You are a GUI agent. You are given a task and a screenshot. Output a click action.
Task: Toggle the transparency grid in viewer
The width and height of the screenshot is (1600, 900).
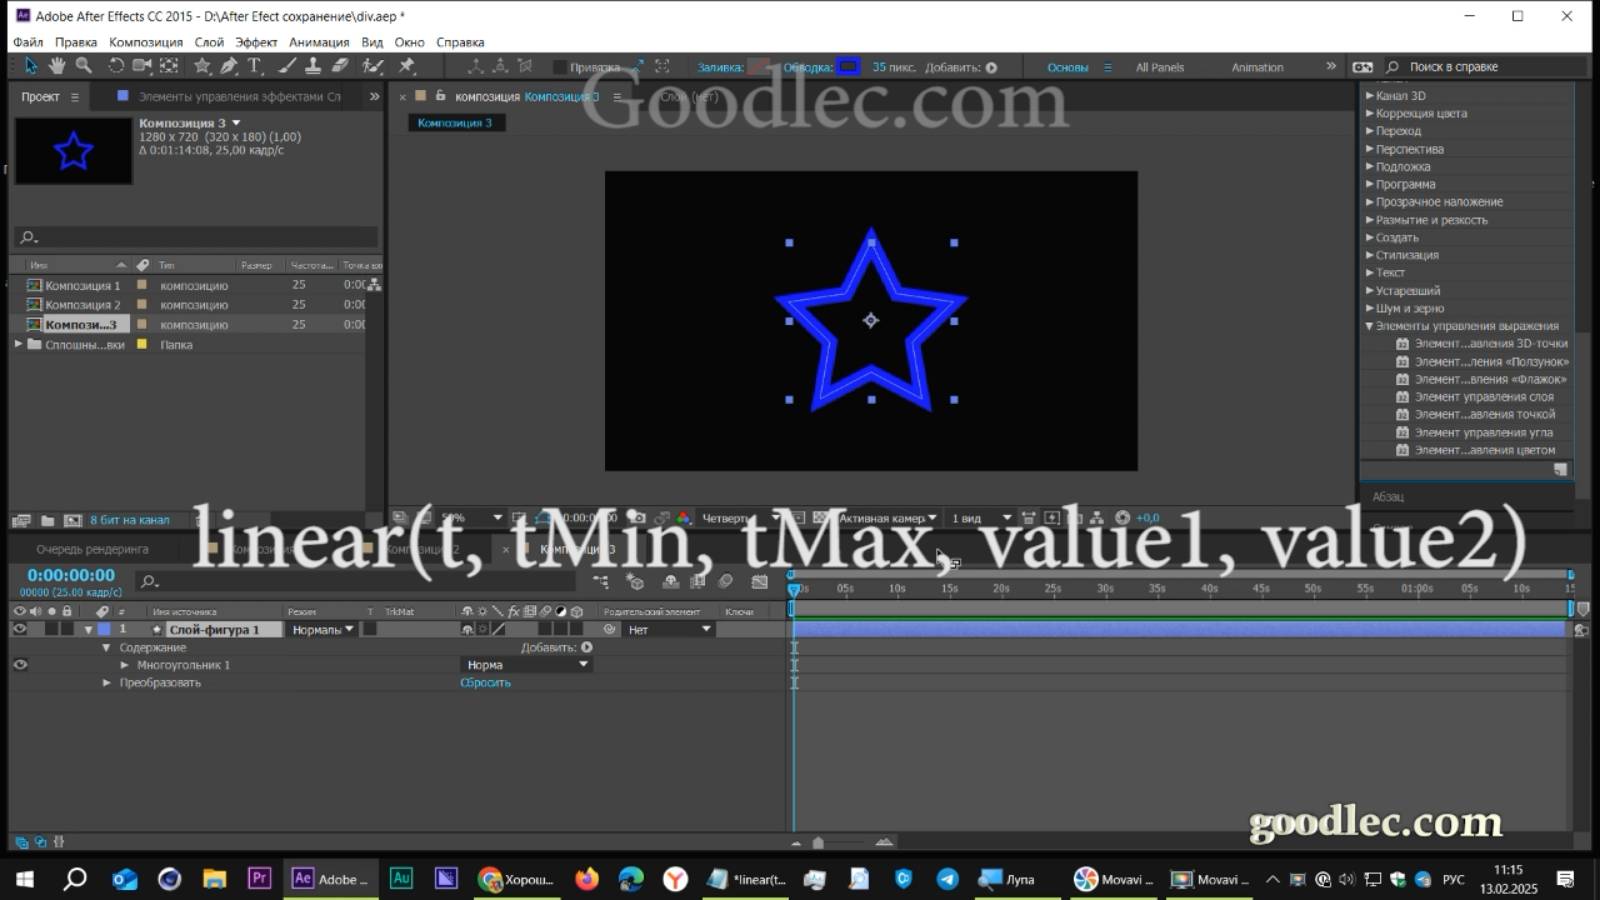click(x=820, y=518)
